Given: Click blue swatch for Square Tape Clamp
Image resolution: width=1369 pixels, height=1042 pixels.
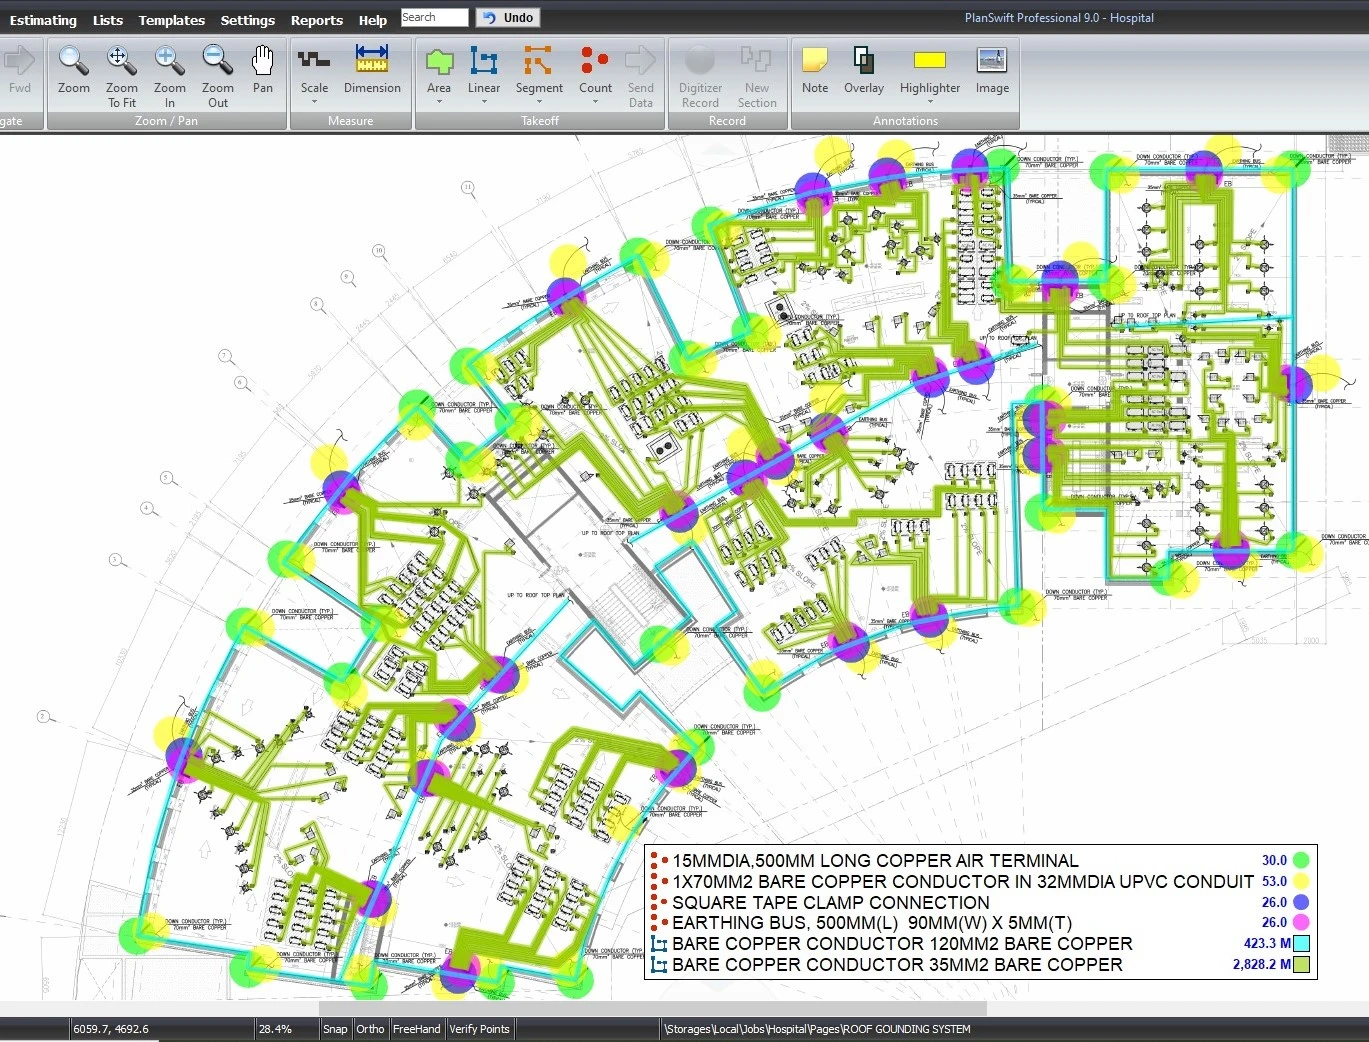Looking at the screenshot, I should click(x=1301, y=902).
